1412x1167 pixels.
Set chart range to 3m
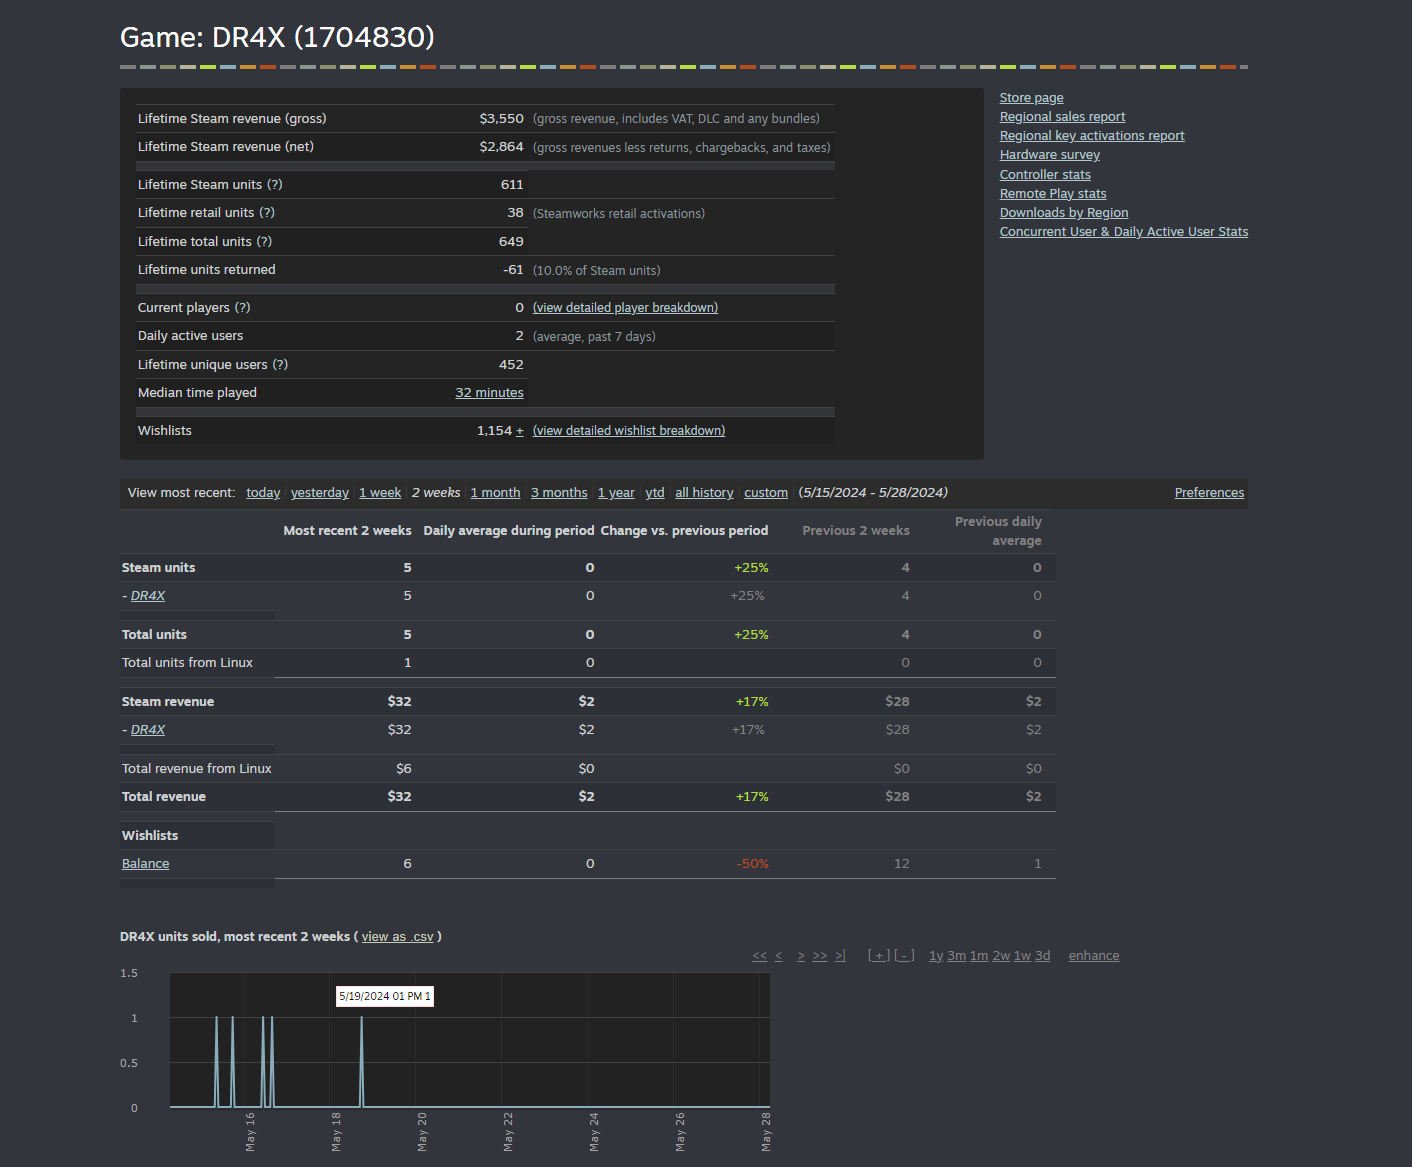(x=956, y=955)
